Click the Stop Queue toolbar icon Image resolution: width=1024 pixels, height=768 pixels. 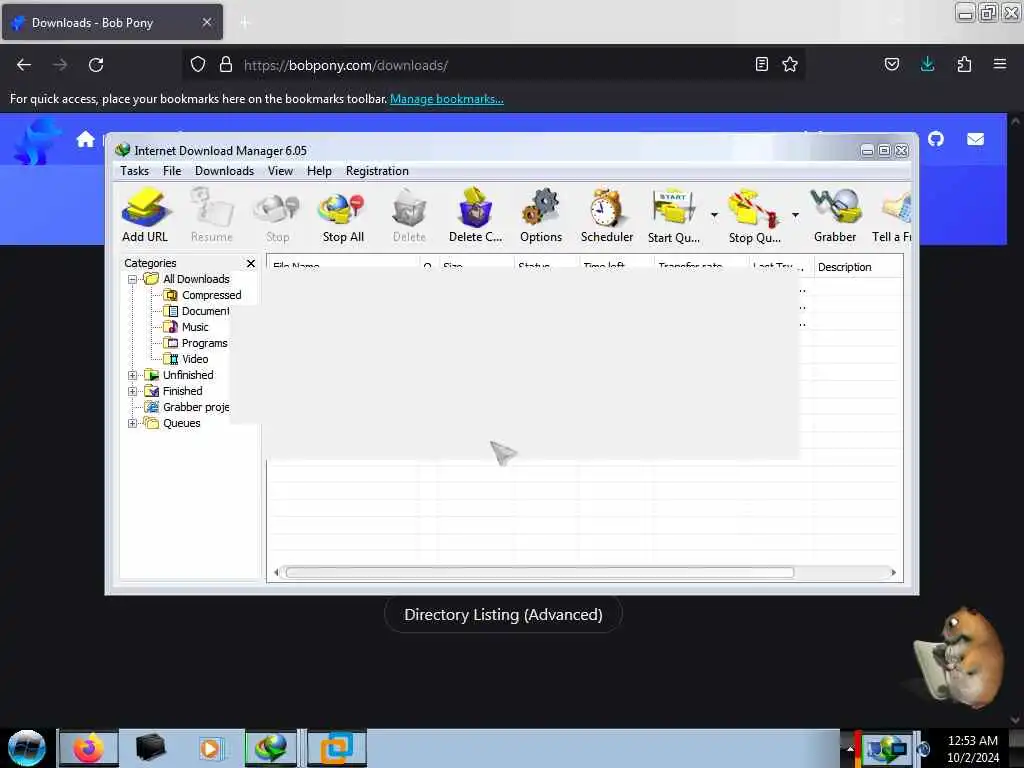pyautogui.click(x=754, y=216)
